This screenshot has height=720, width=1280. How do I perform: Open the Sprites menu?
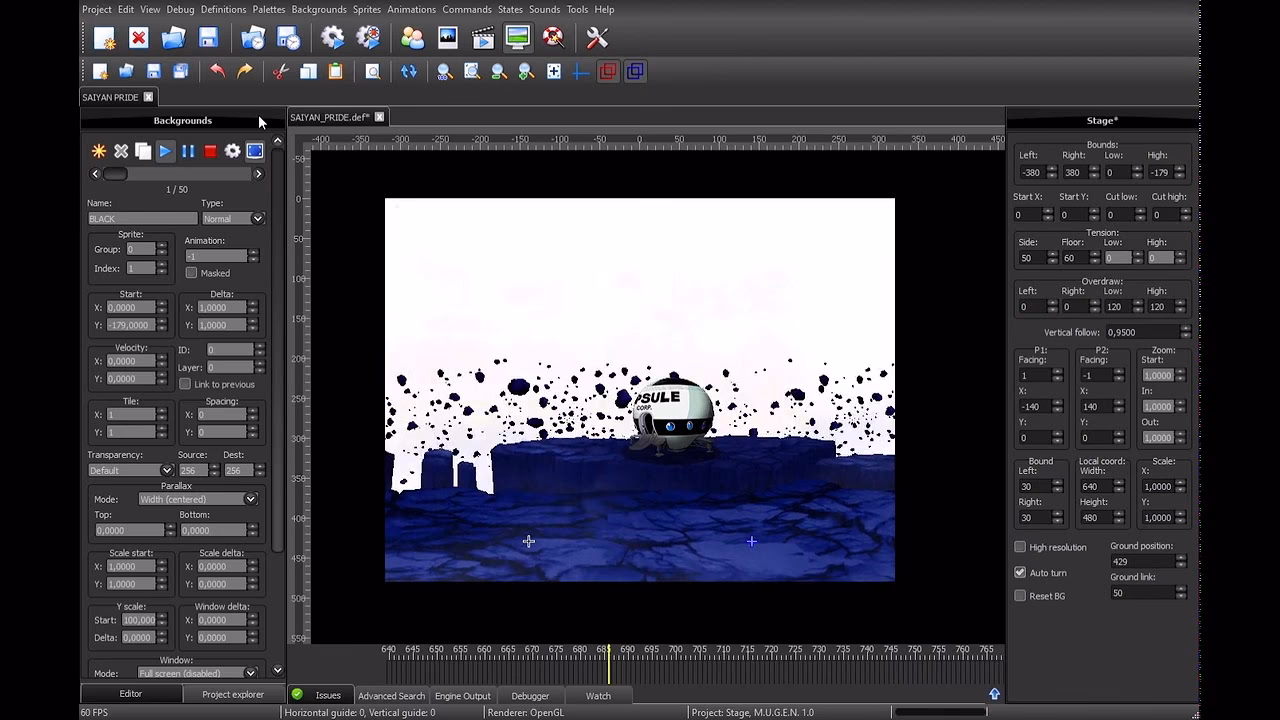click(x=367, y=9)
